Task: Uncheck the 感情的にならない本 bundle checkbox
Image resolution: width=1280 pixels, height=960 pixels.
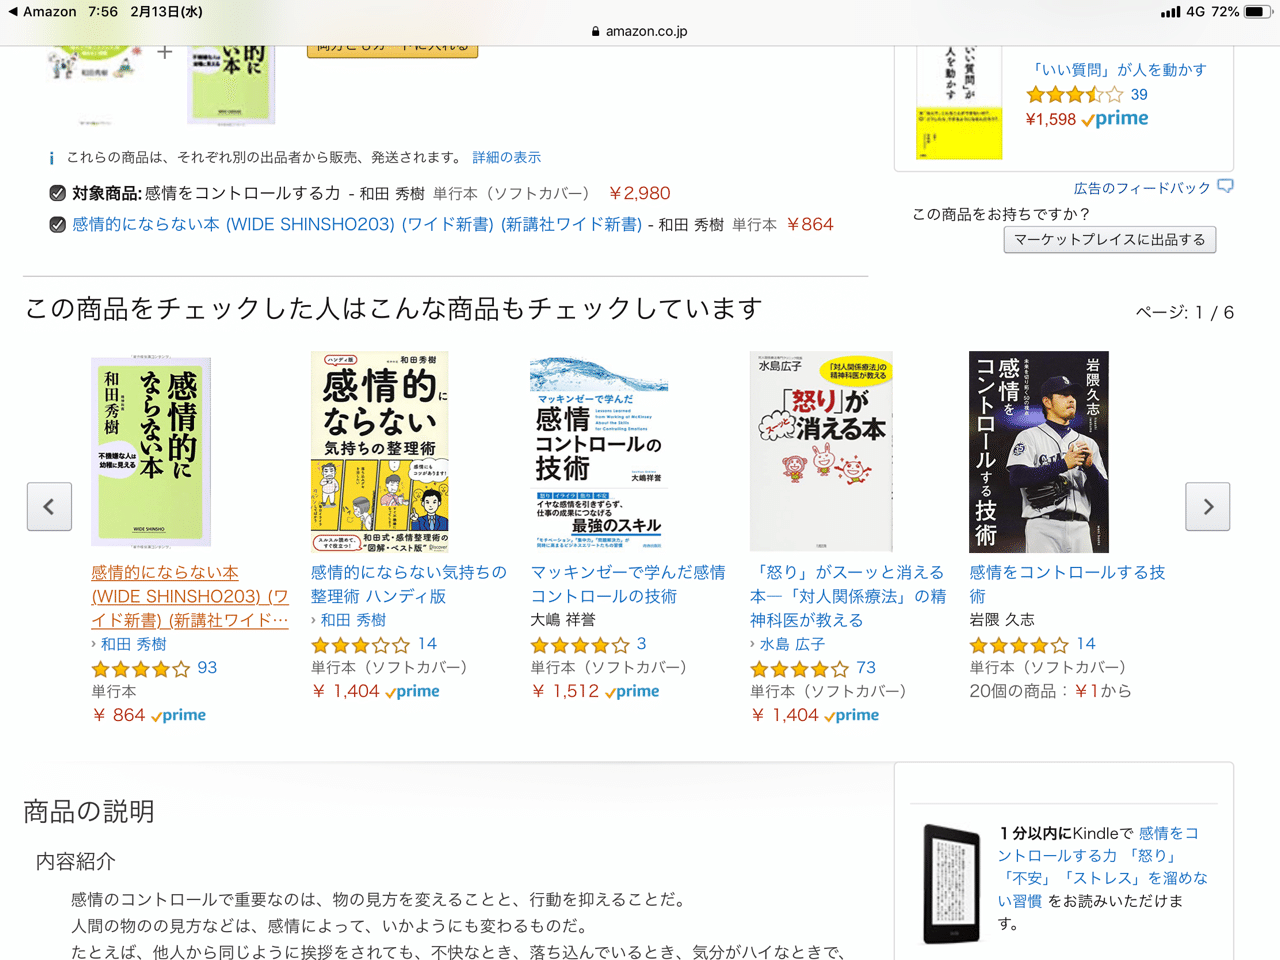Action: point(58,225)
